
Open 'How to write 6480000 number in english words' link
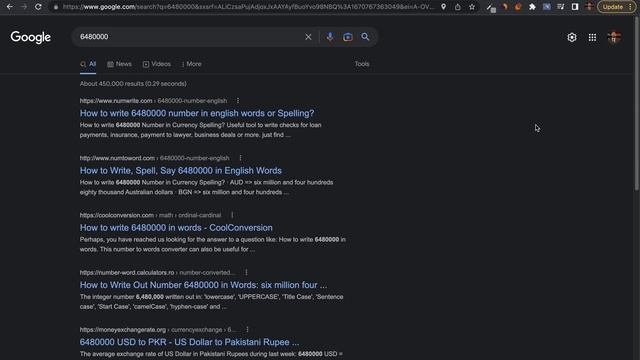coord(197,113)
